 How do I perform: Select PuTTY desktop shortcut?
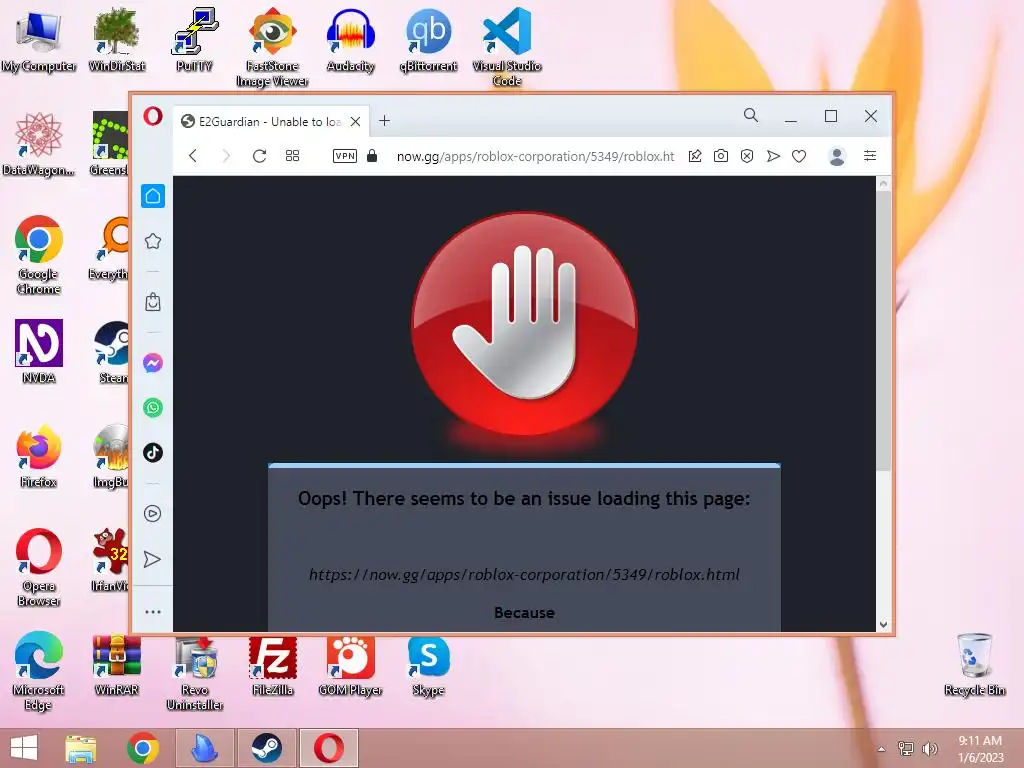194,40
